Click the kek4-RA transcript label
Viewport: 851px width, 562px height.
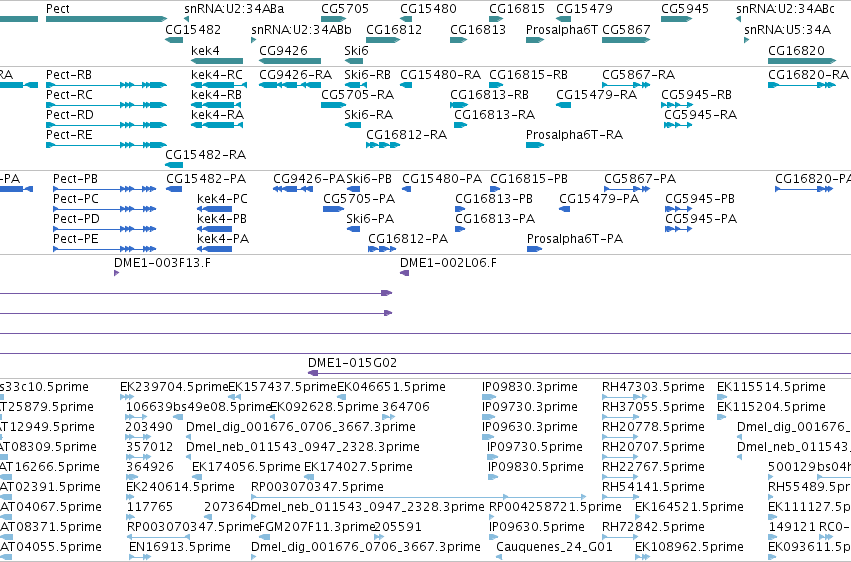pyautogui.click(x=217, y=114)
